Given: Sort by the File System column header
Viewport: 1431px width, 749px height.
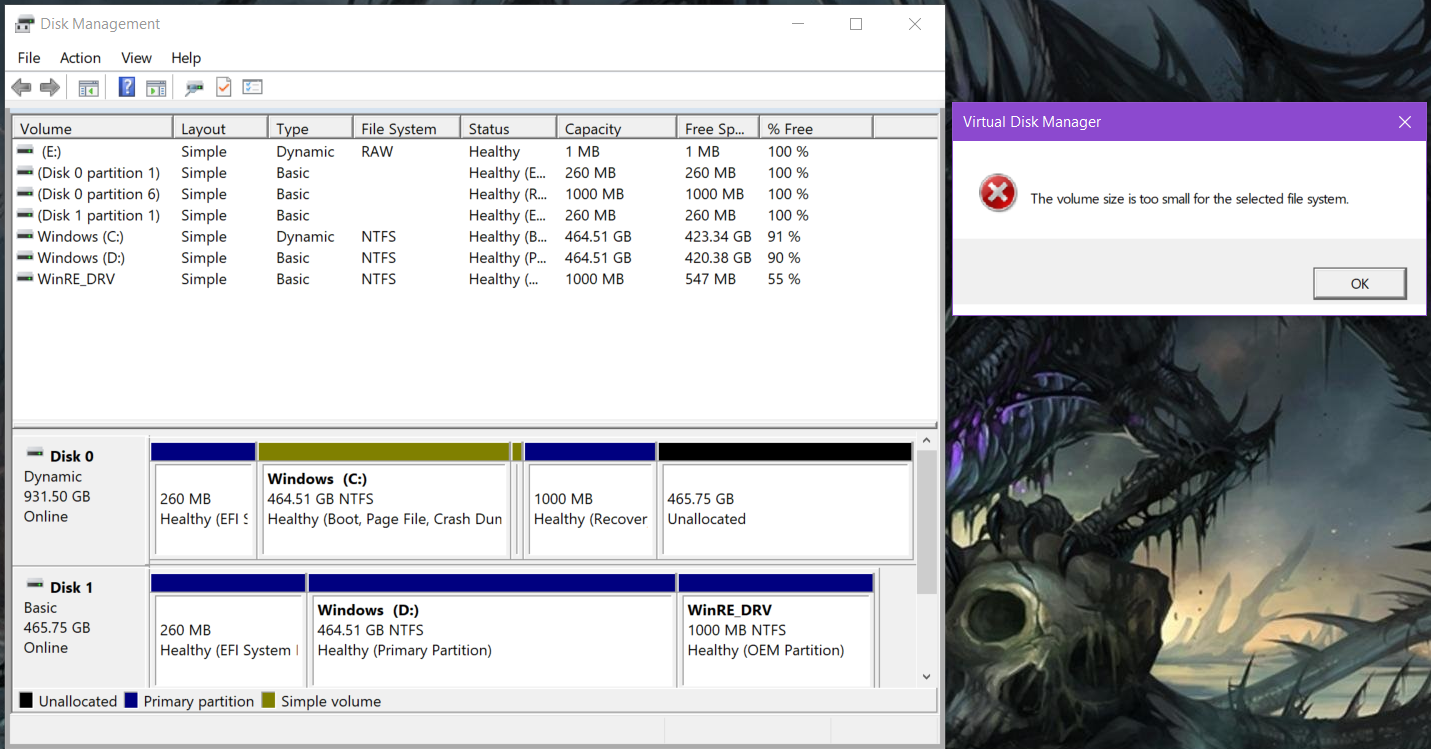Looking at the screenshot, I should click(x=406, y=128).
